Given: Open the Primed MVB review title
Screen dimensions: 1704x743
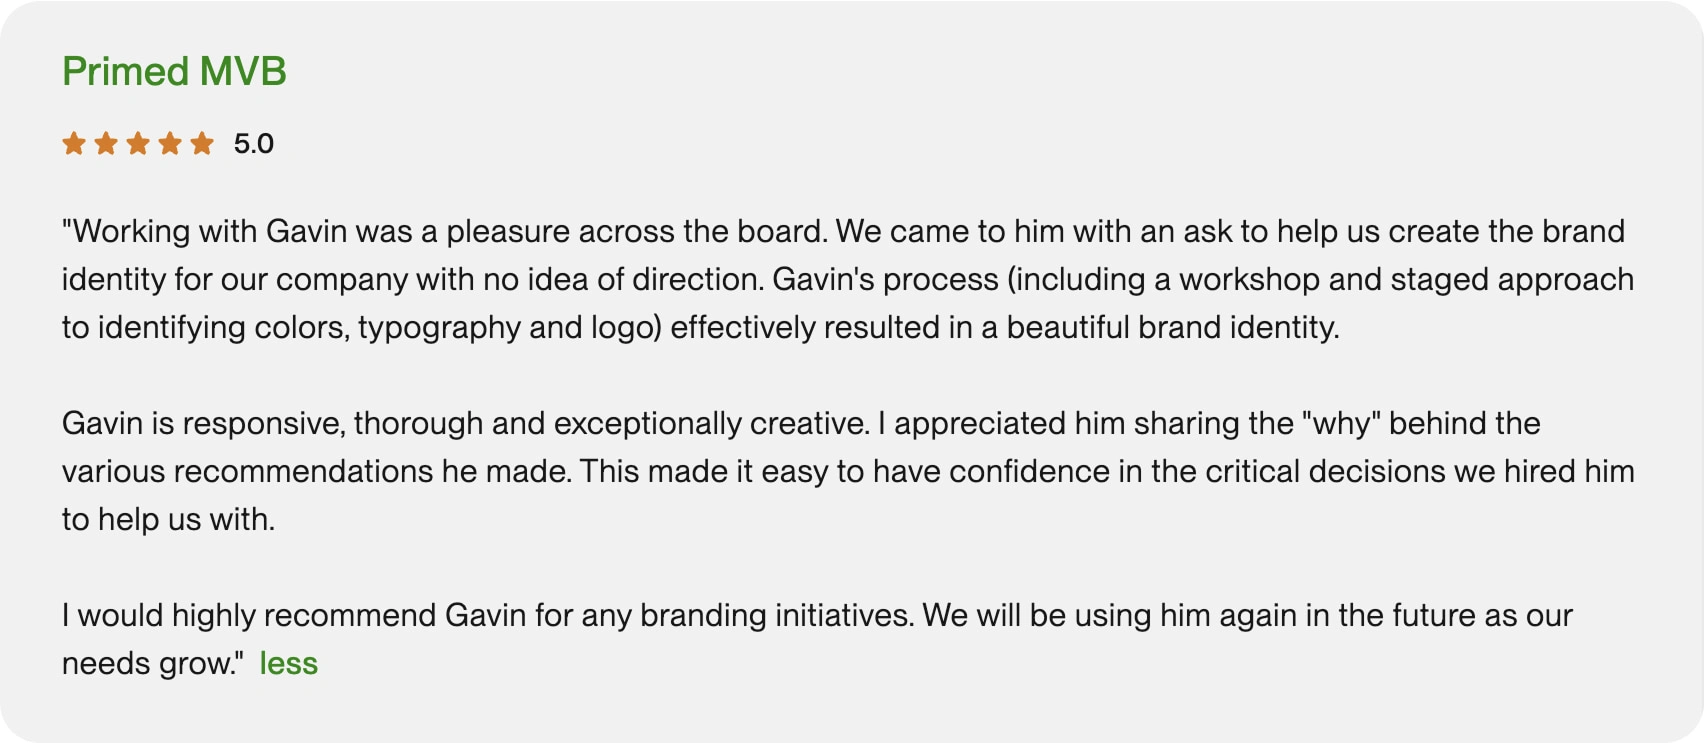Looking at the screenshot, I should (174, 72).
